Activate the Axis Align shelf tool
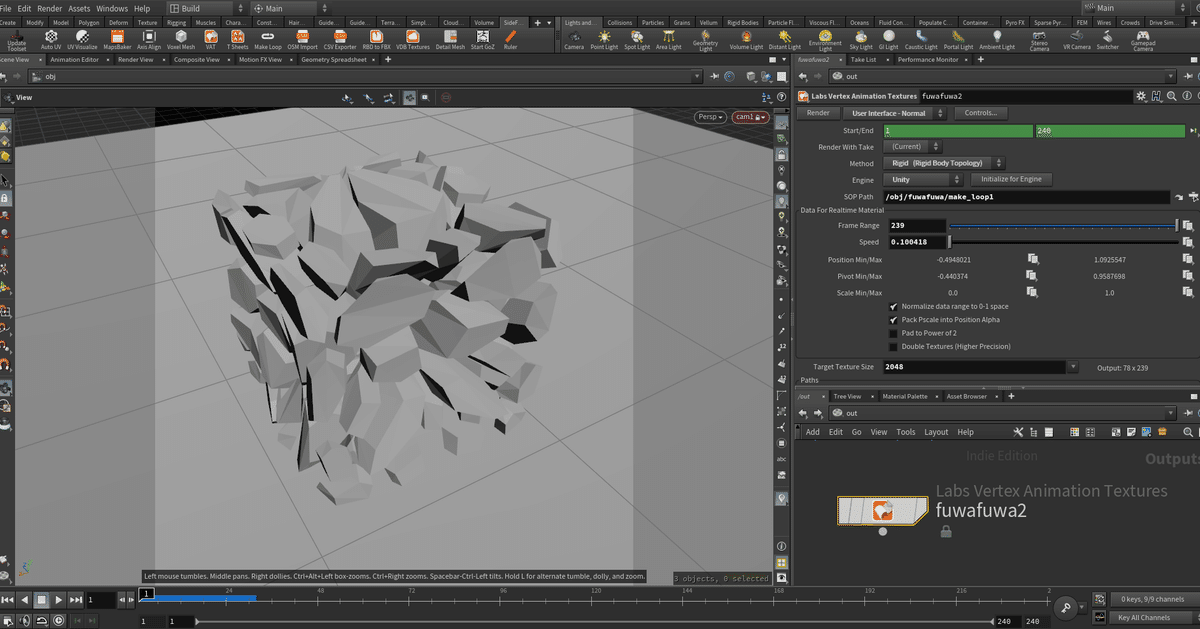 (149, 39)
